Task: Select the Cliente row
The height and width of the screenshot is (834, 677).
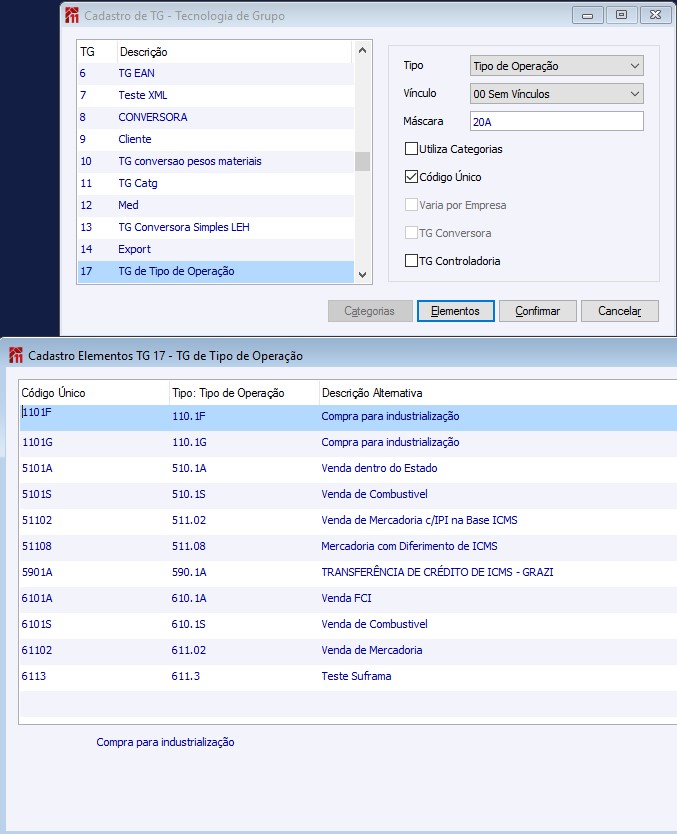Action: [216, 139]
